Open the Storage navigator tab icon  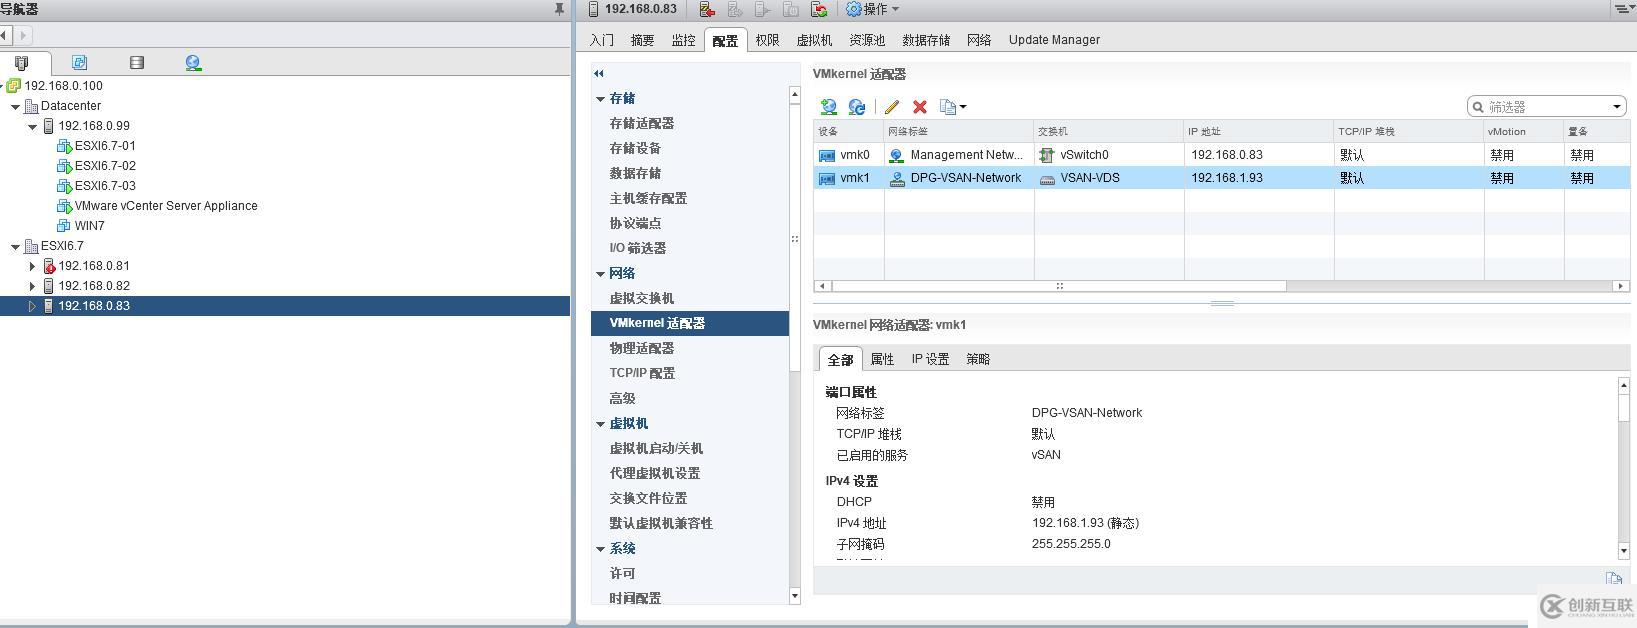coord(137,62)
